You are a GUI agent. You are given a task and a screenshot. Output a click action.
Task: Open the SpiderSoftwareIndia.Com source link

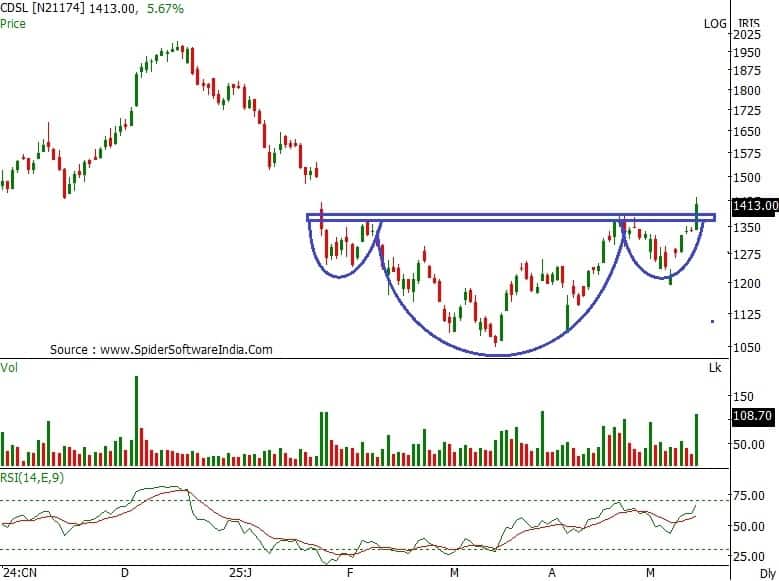click(x=161, y=350)
